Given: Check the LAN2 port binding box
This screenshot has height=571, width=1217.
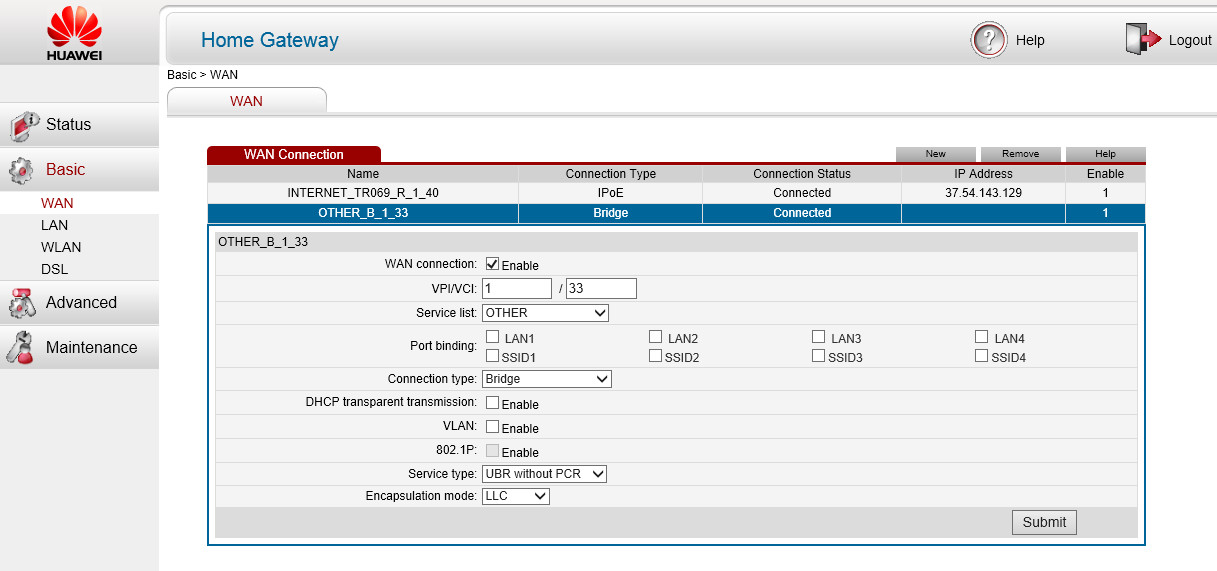Looking at the screenshot, I should click(x=655, y=338).
